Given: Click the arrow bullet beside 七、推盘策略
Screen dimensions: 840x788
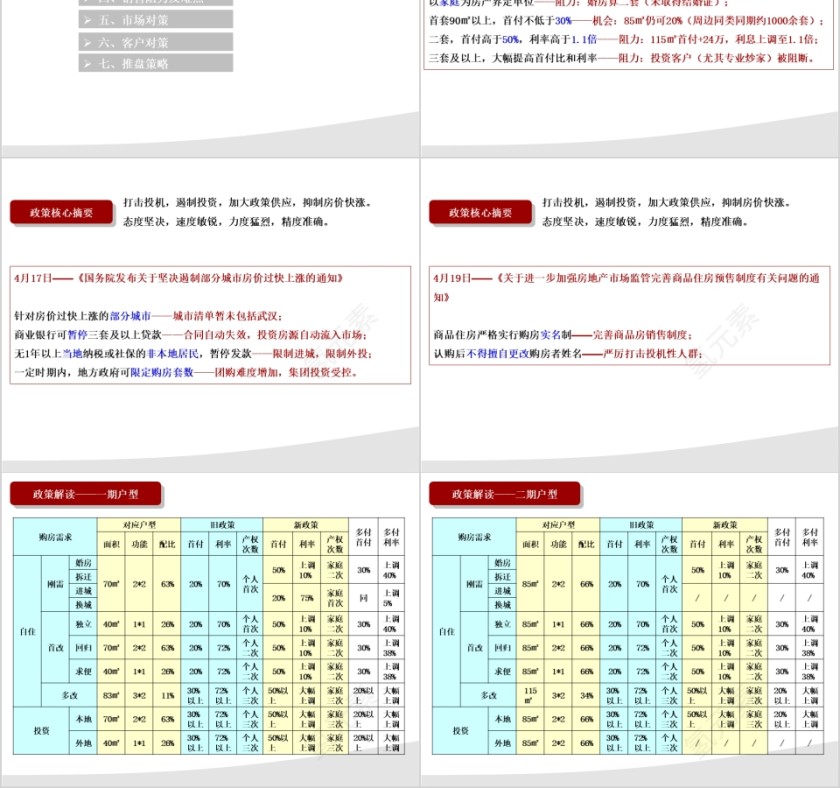Looking at the screenshot, I should pyautogui.click(x=88, y=63).
